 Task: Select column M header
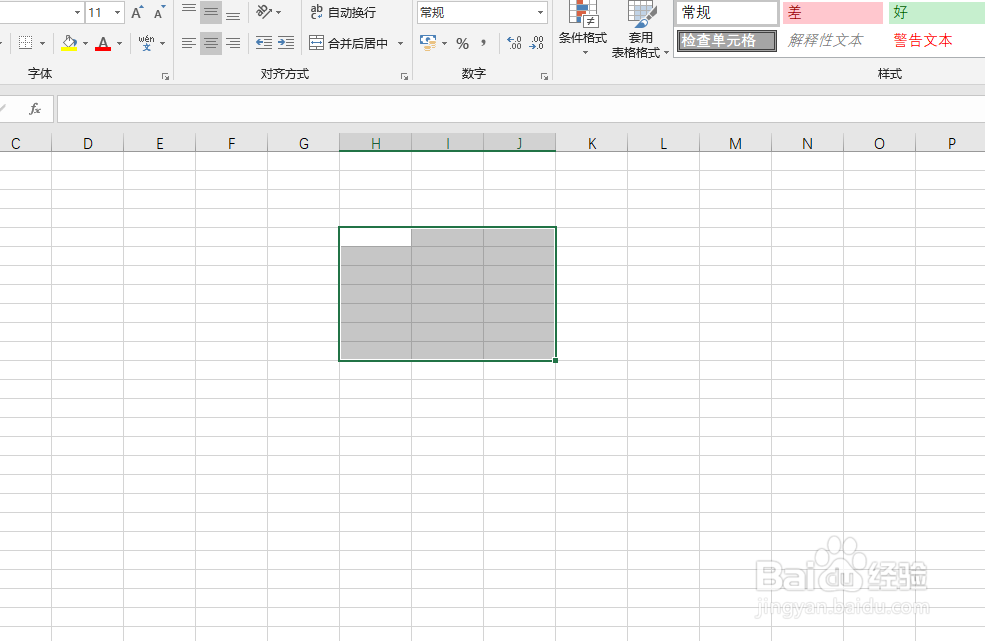click(736, 143)
